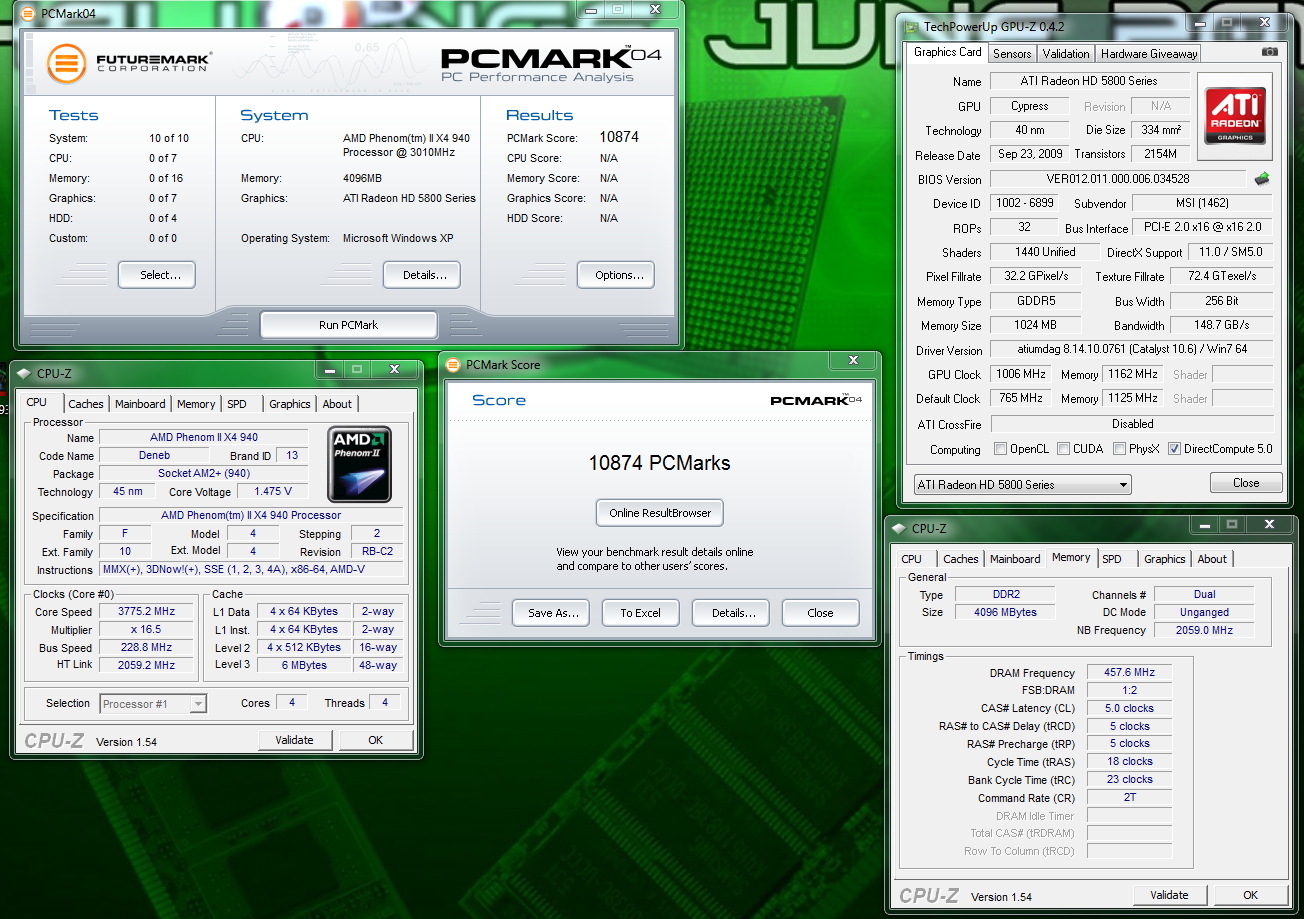Image resolution: width=1304 pixels, height=919 pixels.
Task: Click the CPU-Z CPU window title icon
Action: point(23,374)
